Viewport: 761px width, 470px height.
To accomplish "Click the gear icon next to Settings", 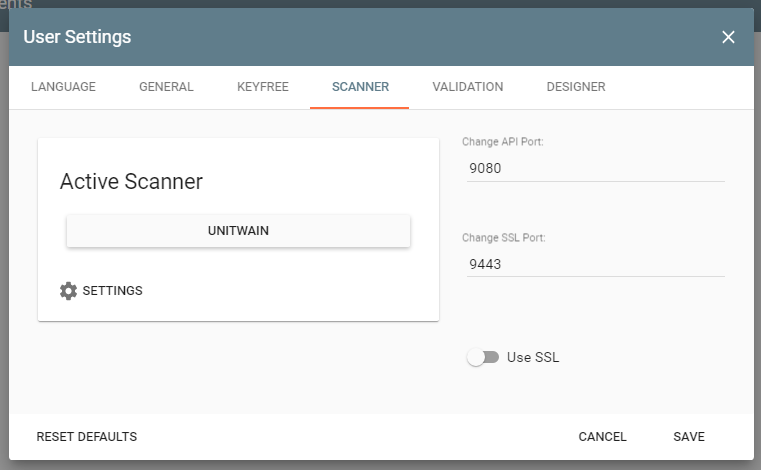I will [68, 291].
